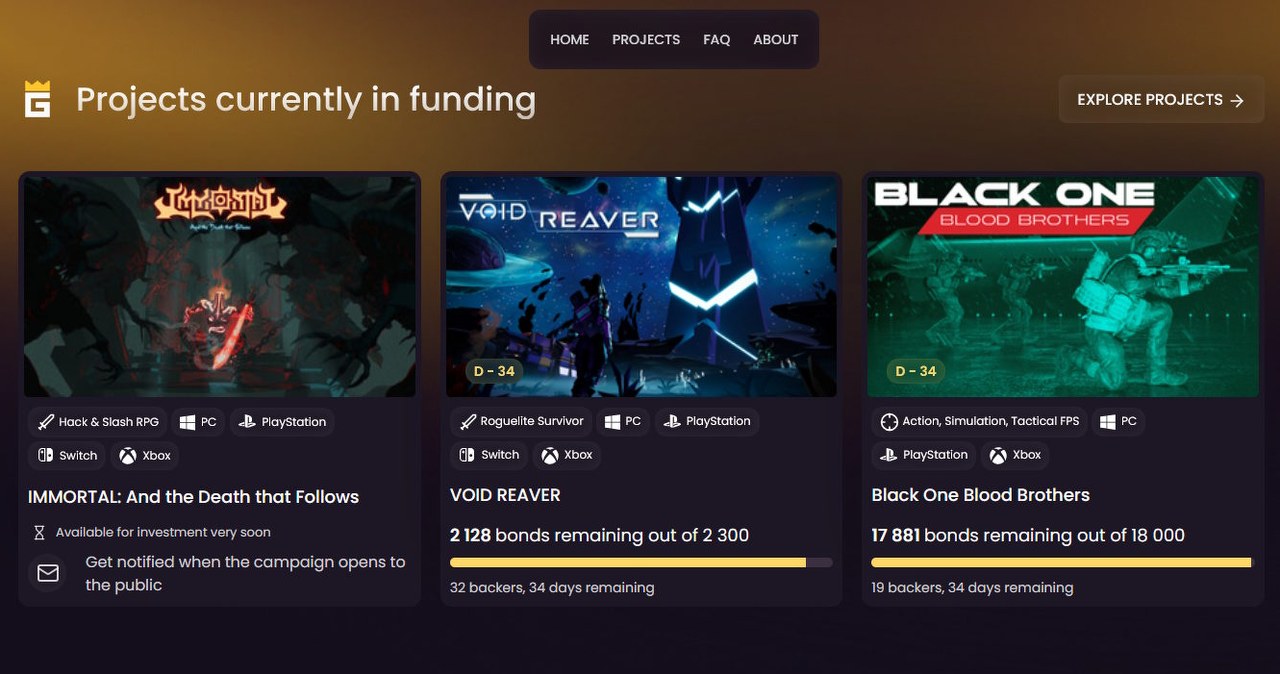Select ABOUT from the navigation bar
The image size is (1280, 674).
coord(776,40)
